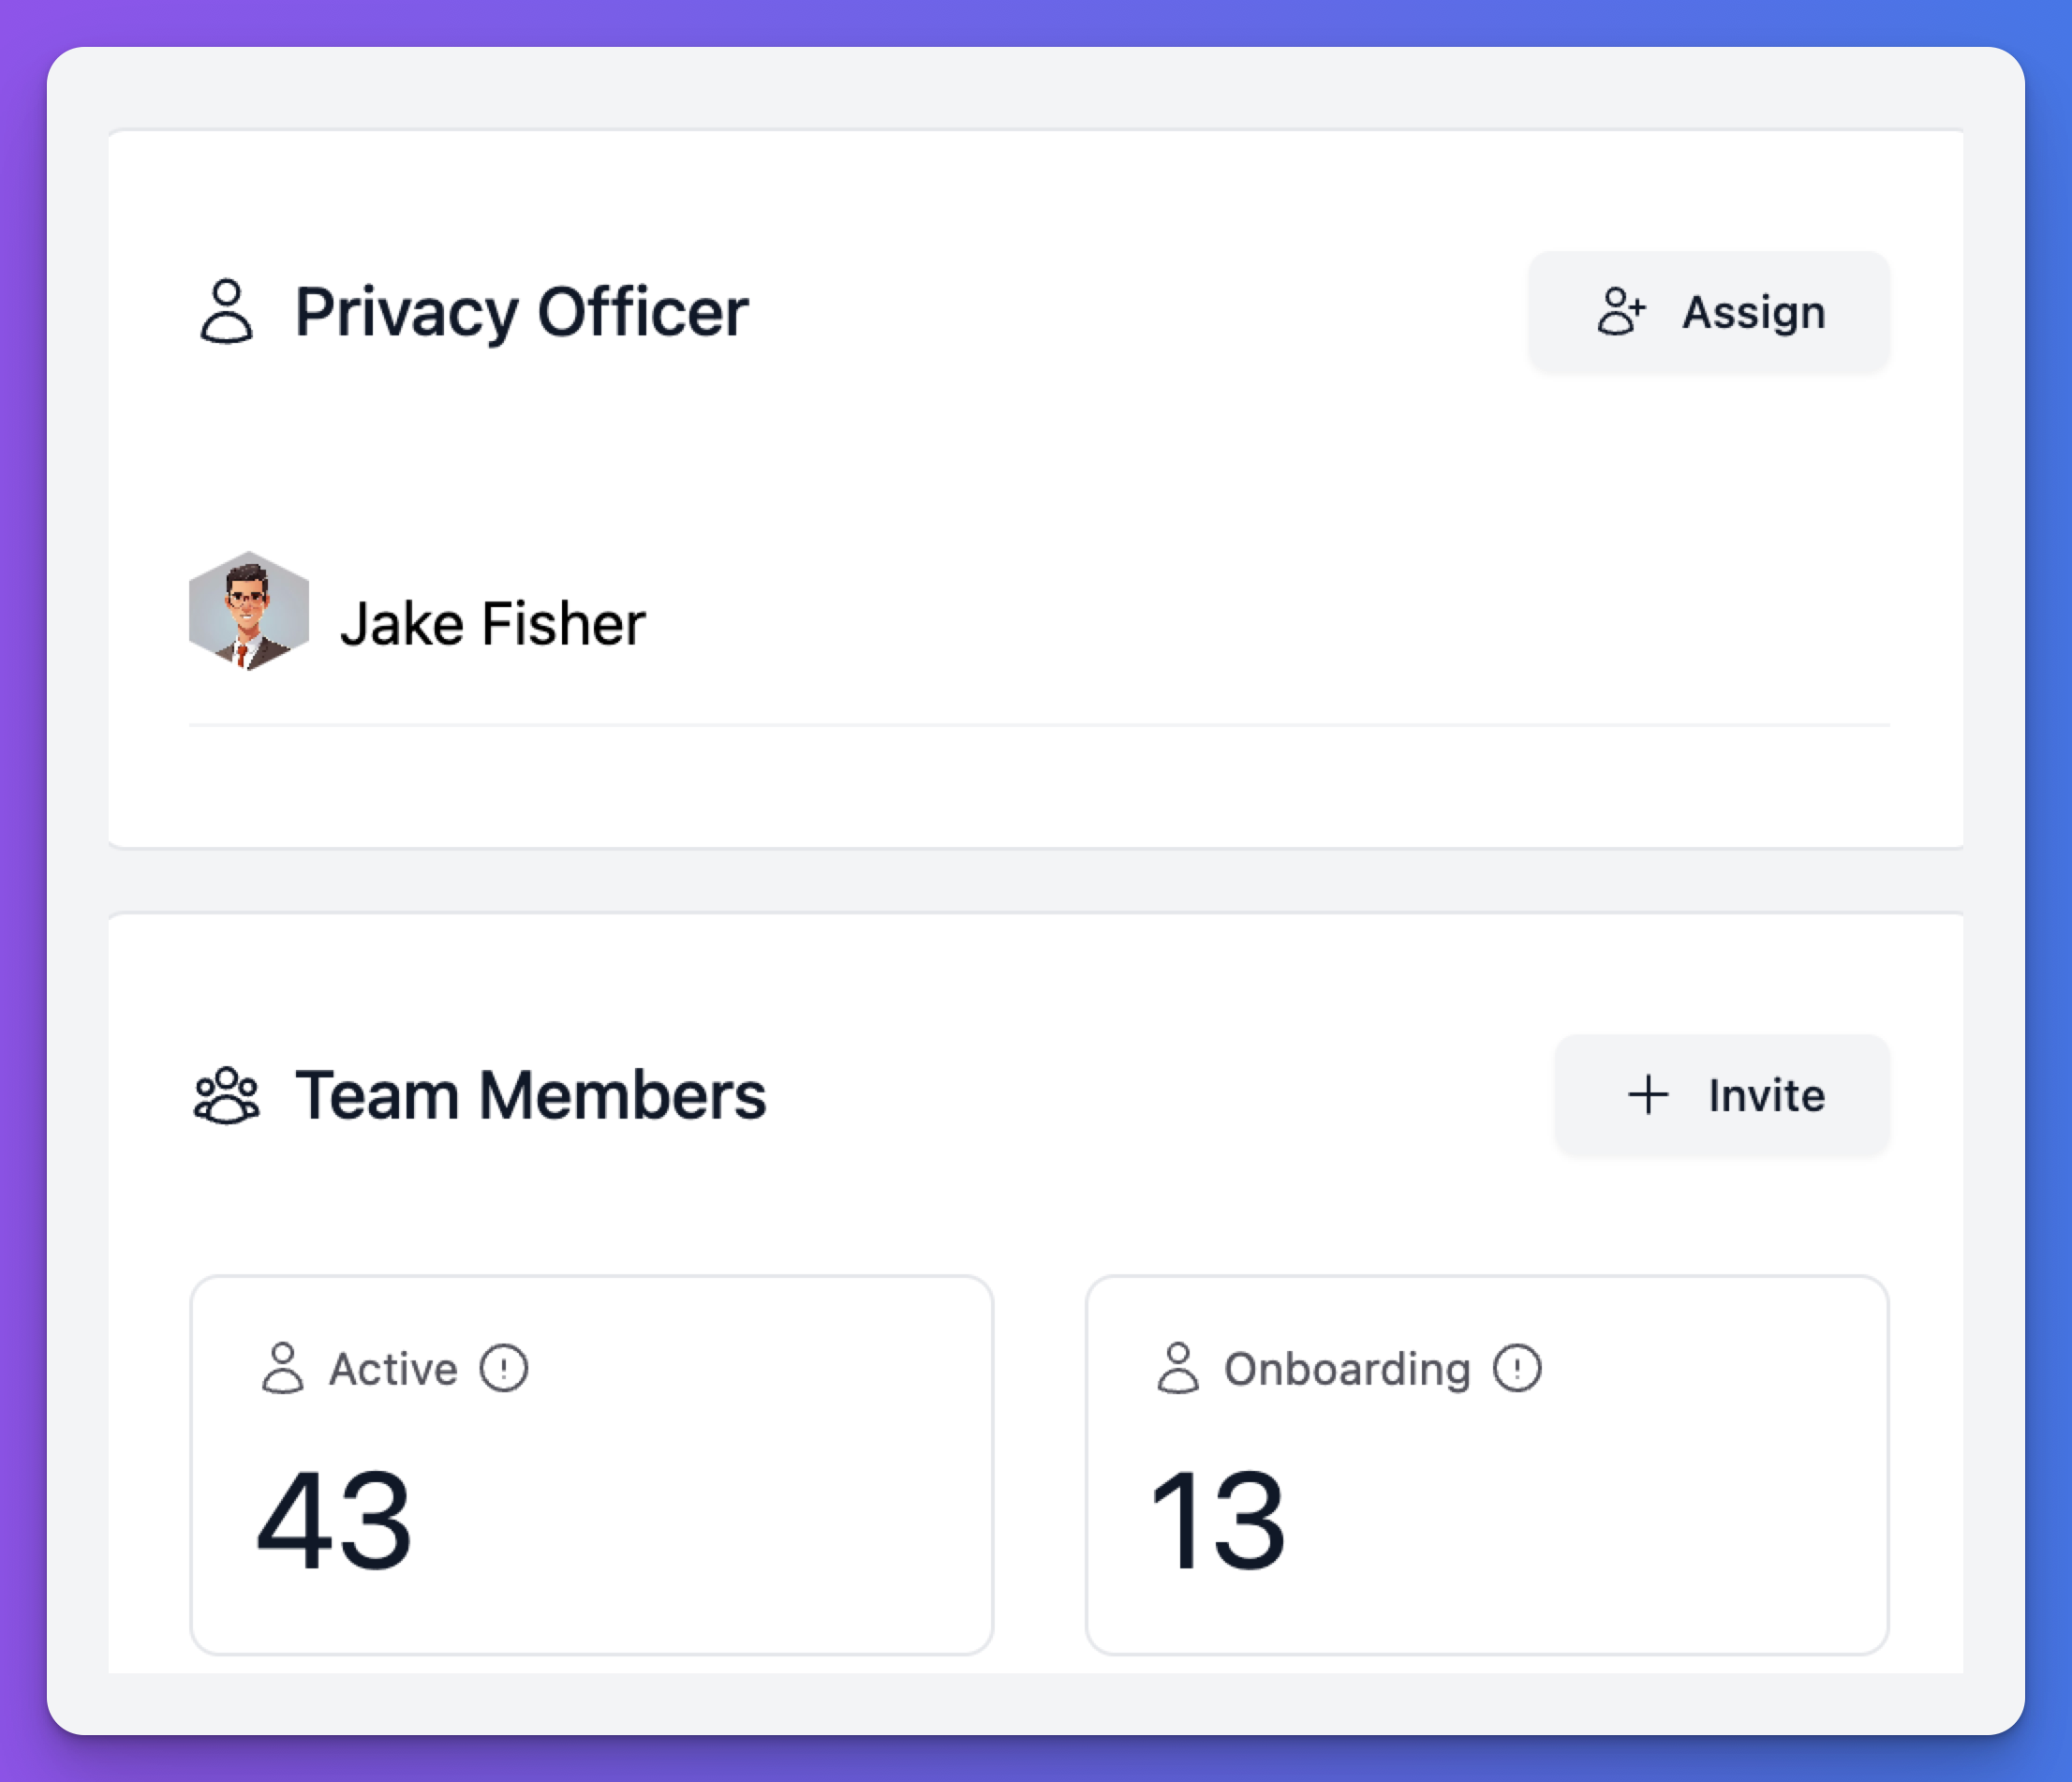
Task: Click the info icon next to Onboarding
Action: [x=1517, y=1368]
